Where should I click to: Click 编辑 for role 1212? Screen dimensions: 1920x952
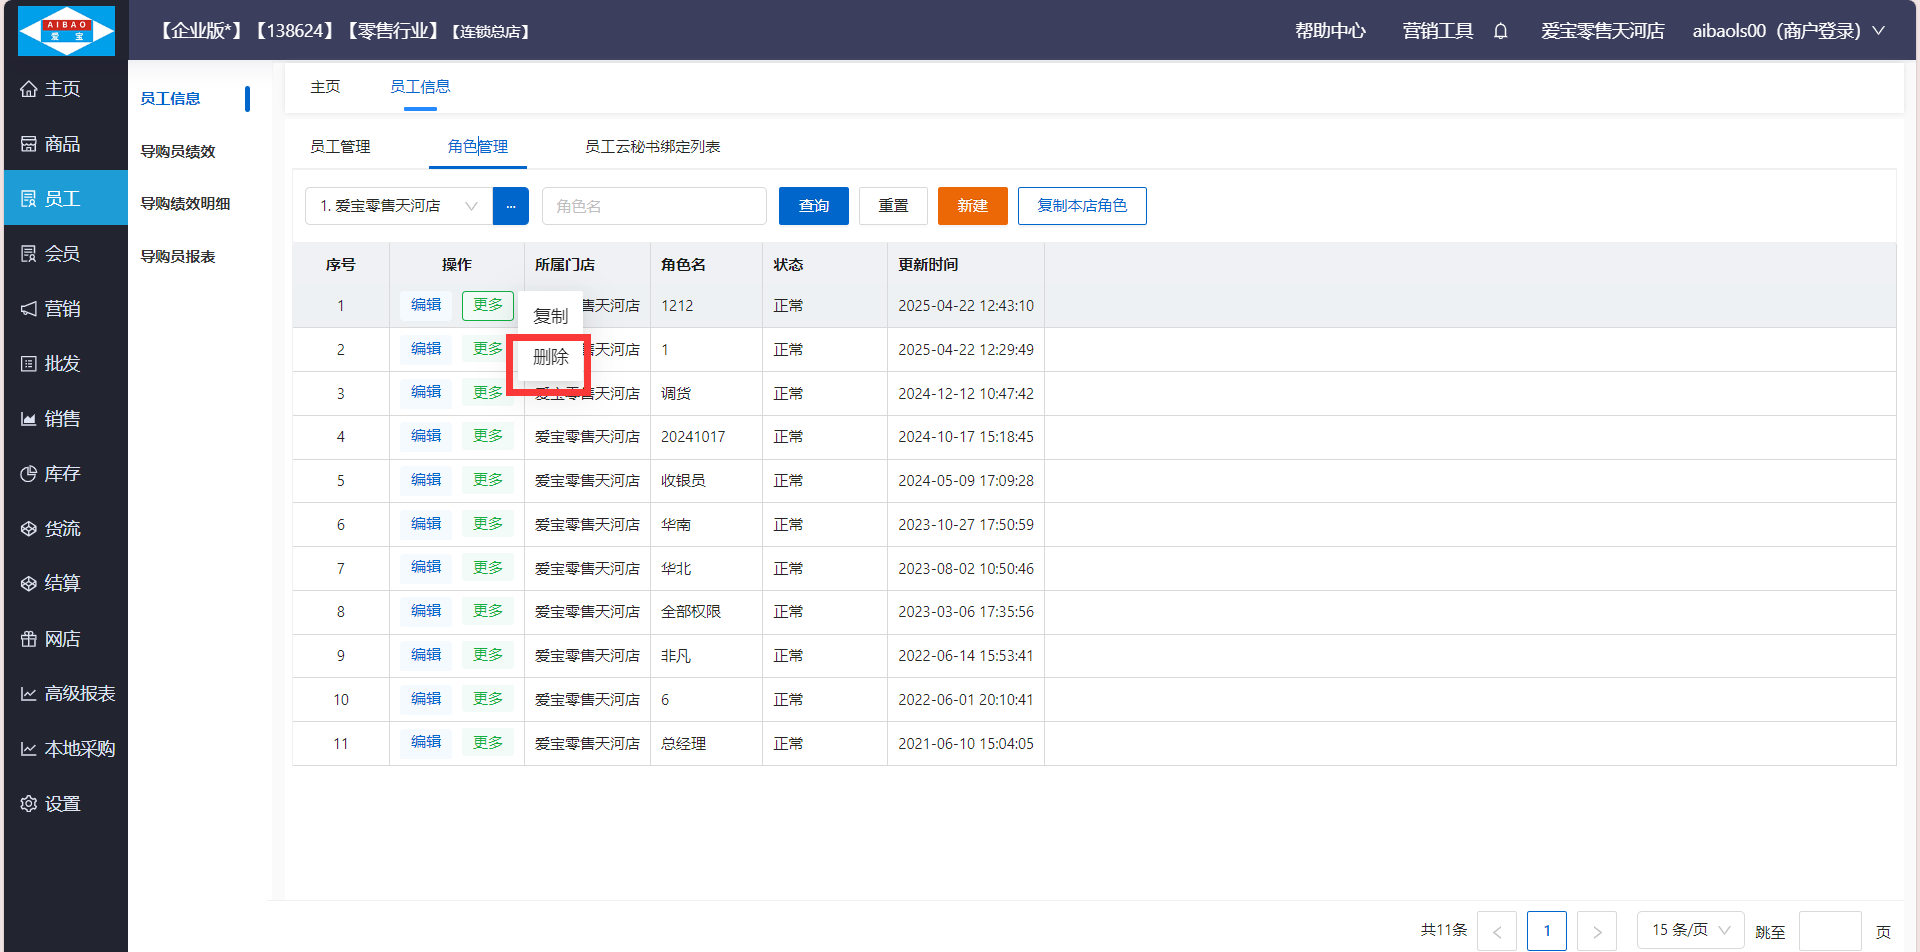[426, 305]
